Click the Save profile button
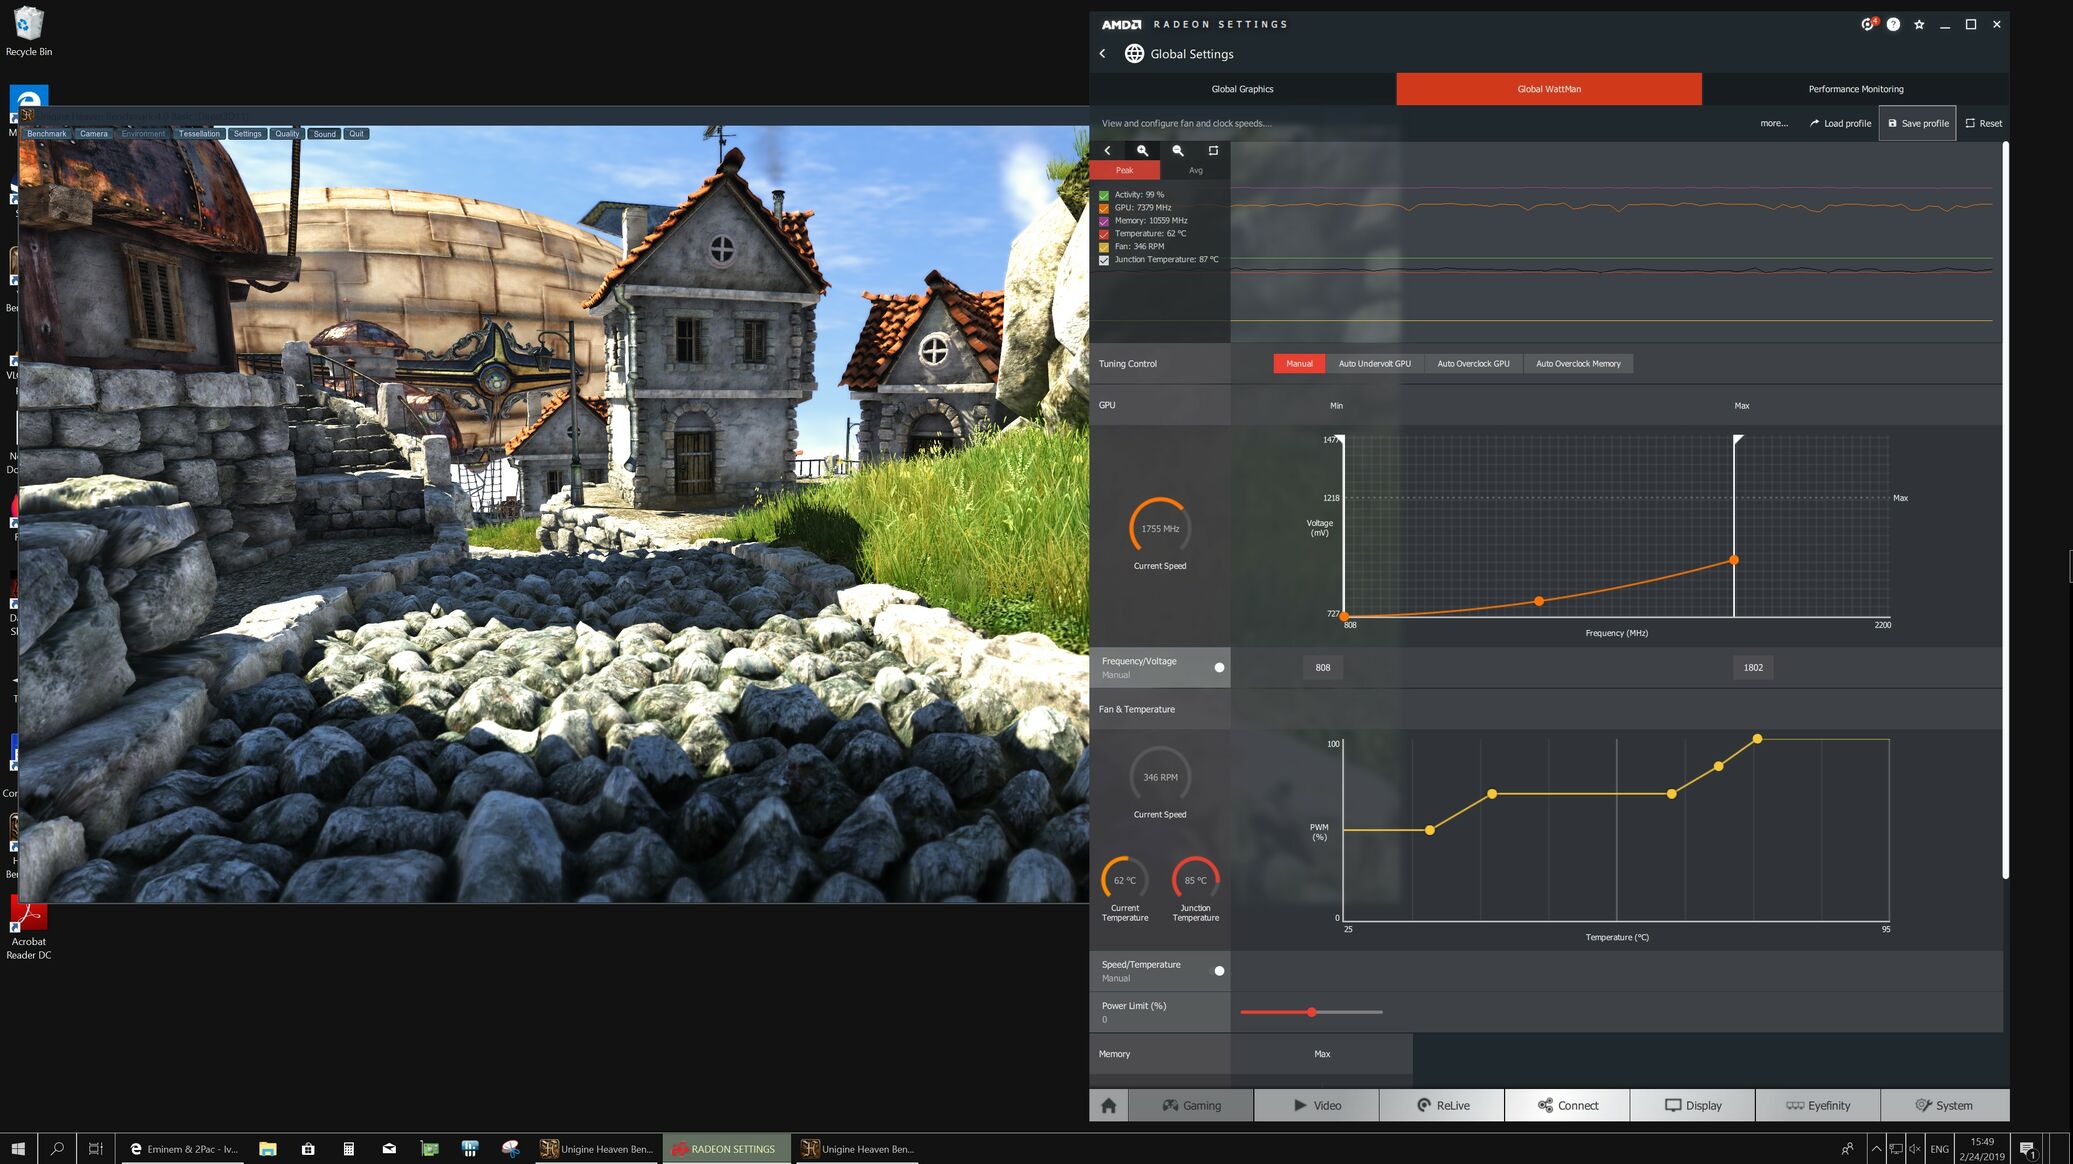 1917,123
